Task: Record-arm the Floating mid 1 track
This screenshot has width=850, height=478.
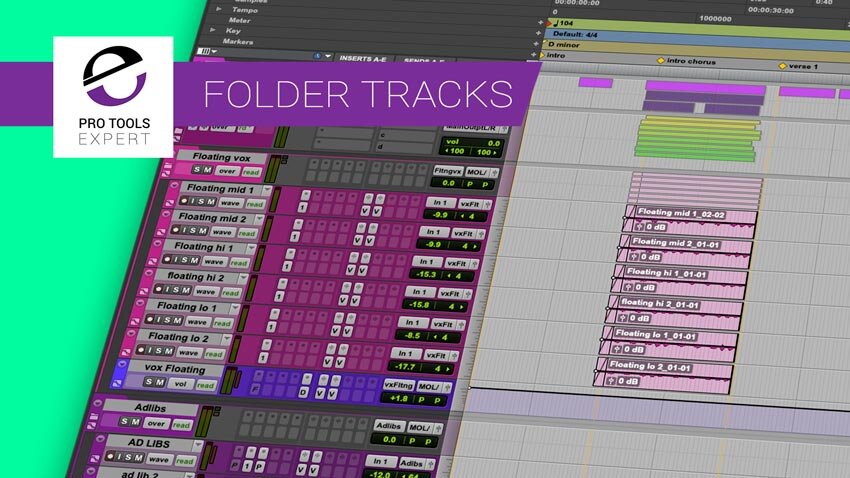Action: [184, 202]
